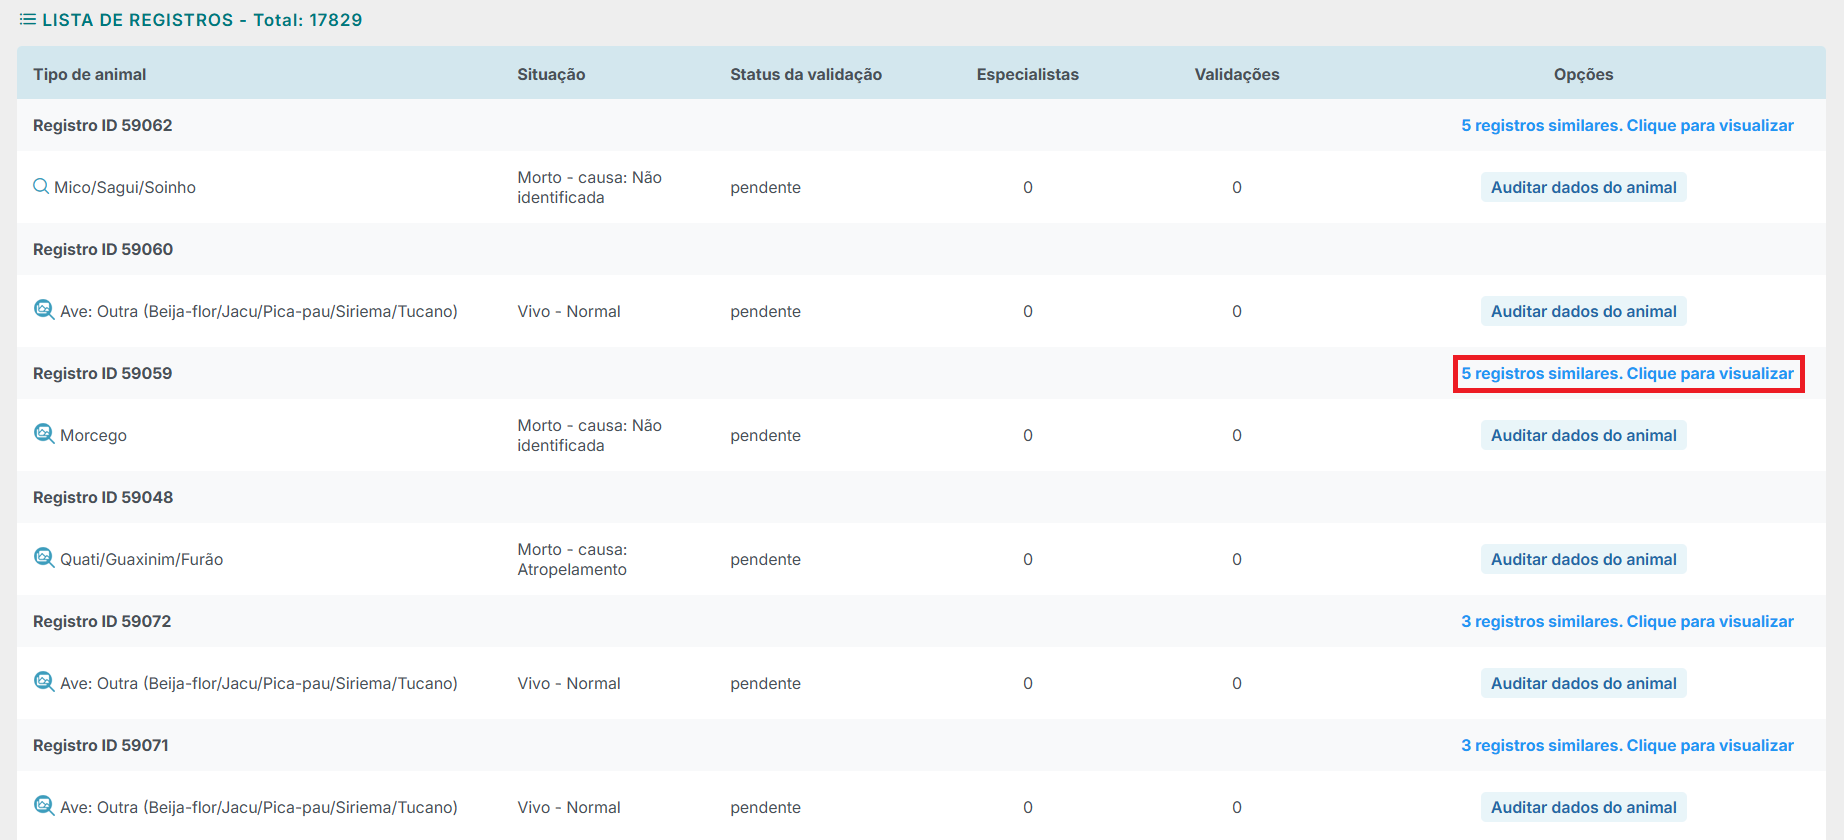The image size is (1844, 840).
Task: Click the image-search icon beside Quati/Guaxinim/Furão
Action: click(x=44, y=558)
